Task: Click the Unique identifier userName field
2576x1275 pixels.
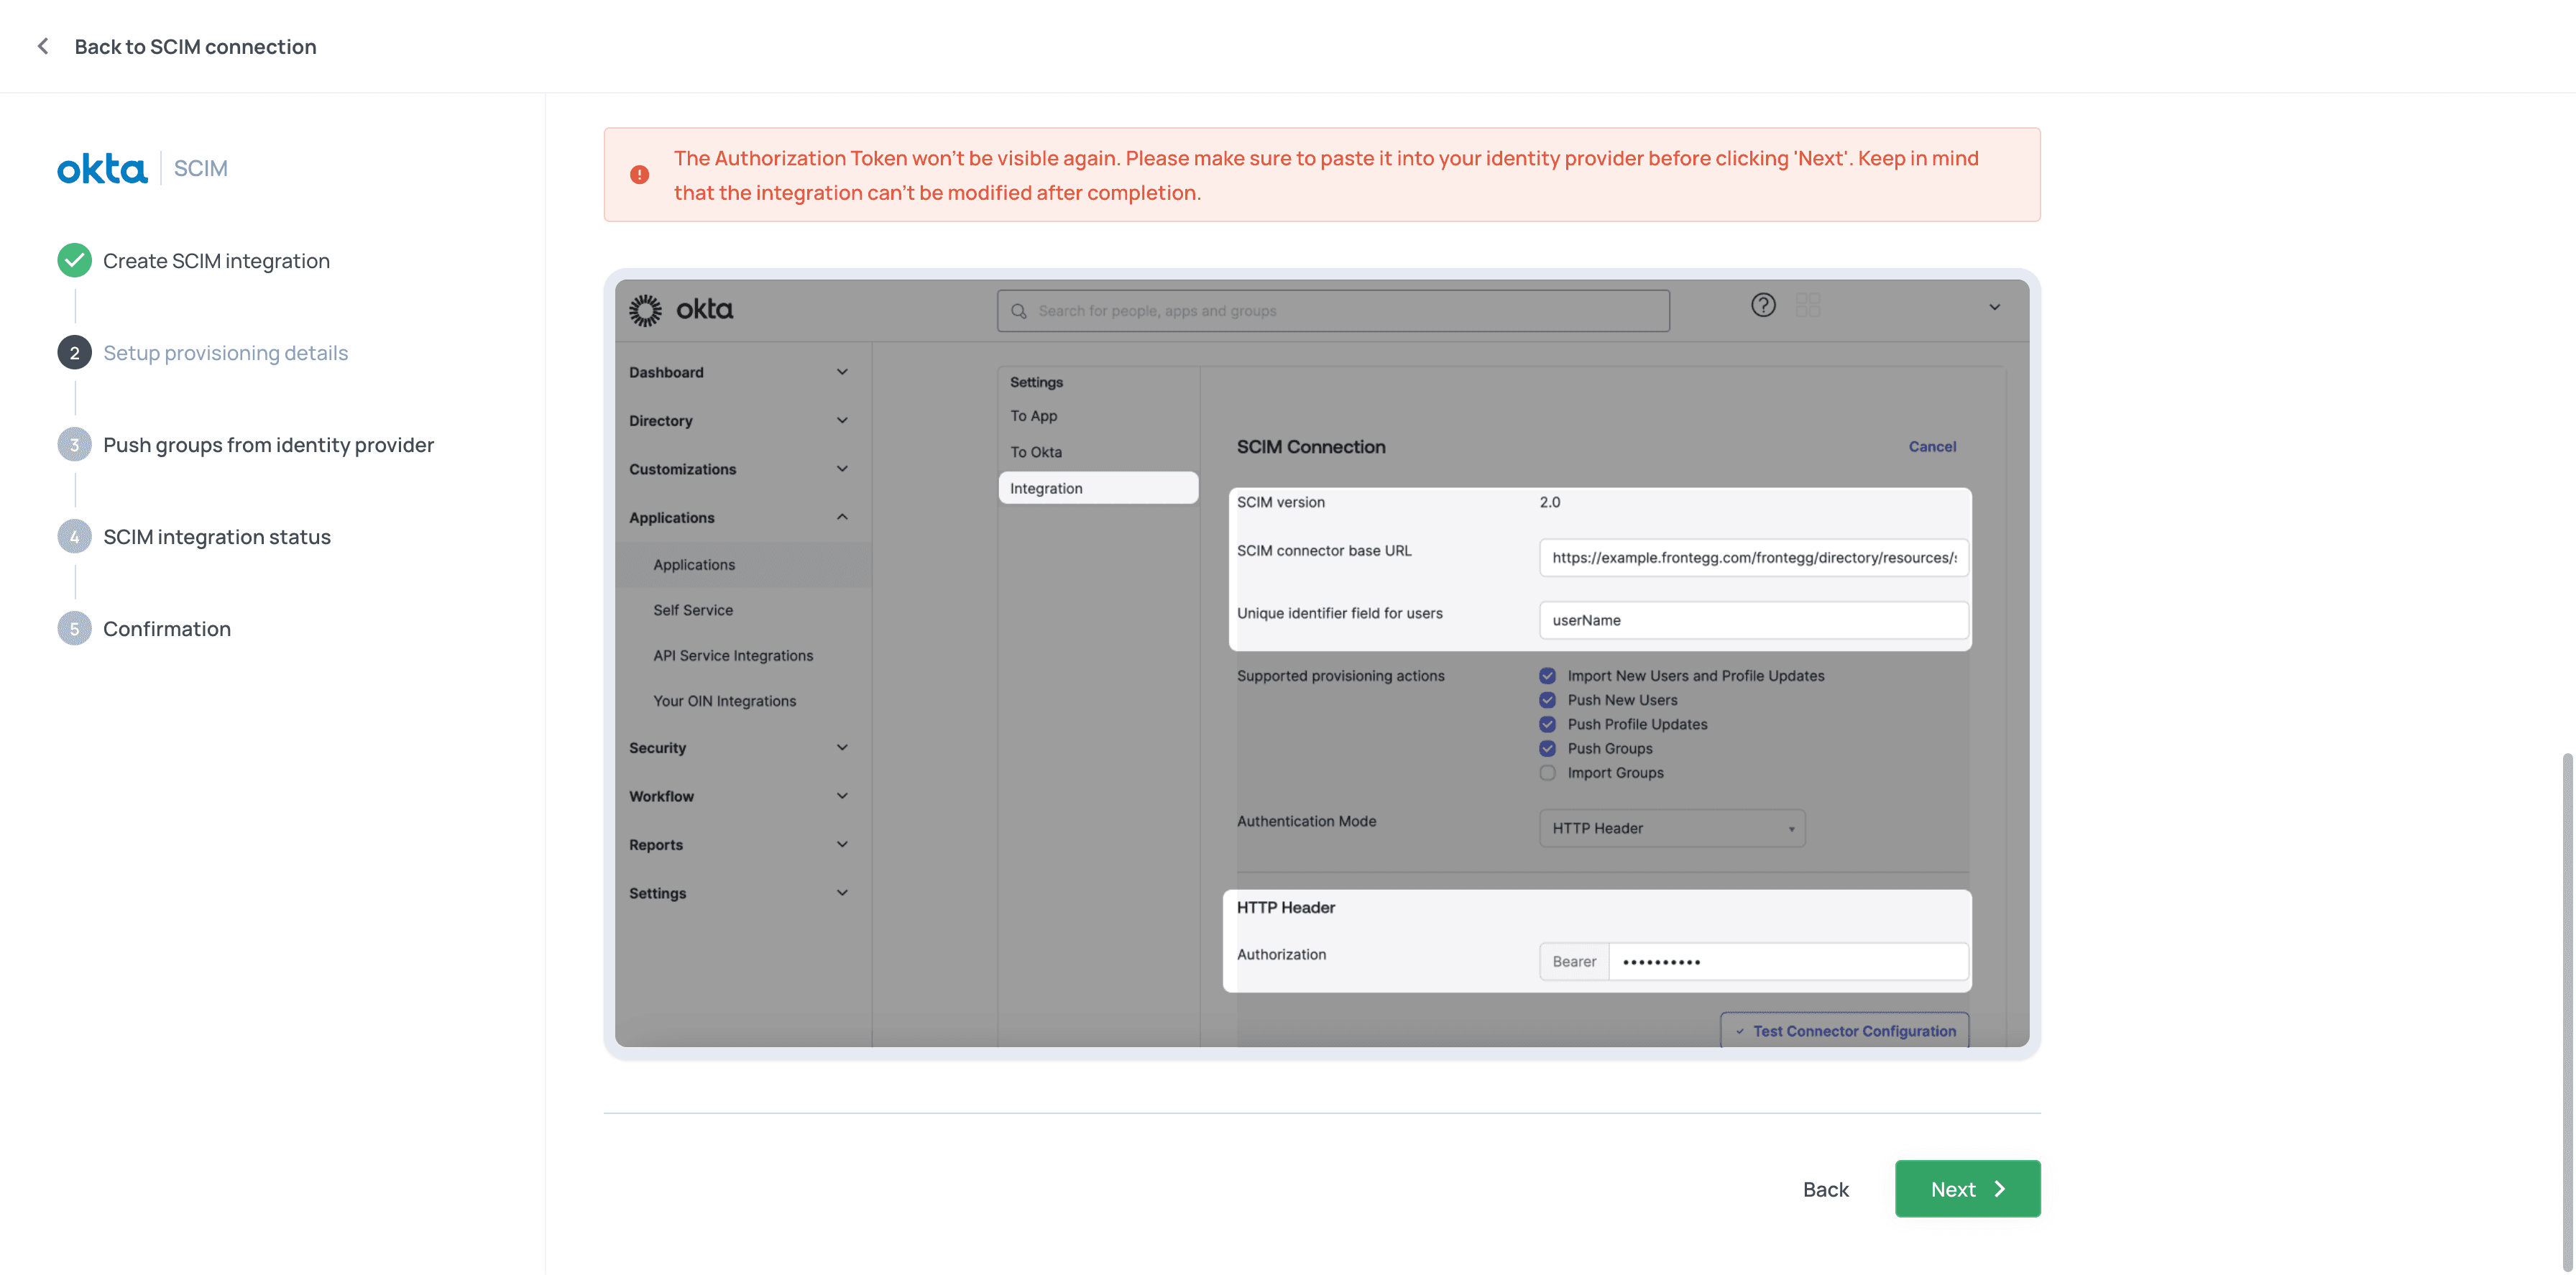Action: click(1754, 620)
